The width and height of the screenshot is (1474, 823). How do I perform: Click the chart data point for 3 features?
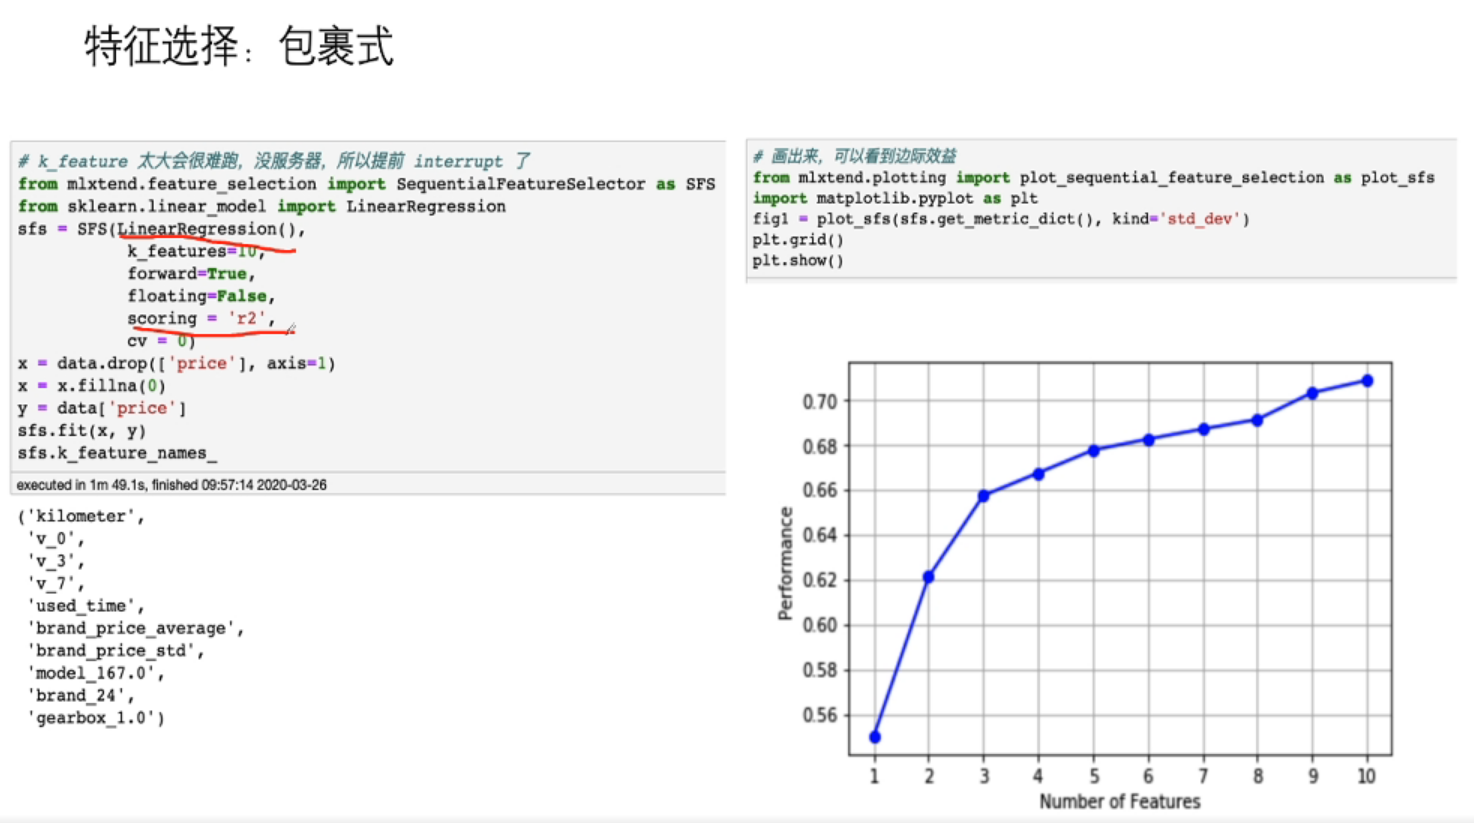pyautogui.click(x=984, y=496)
